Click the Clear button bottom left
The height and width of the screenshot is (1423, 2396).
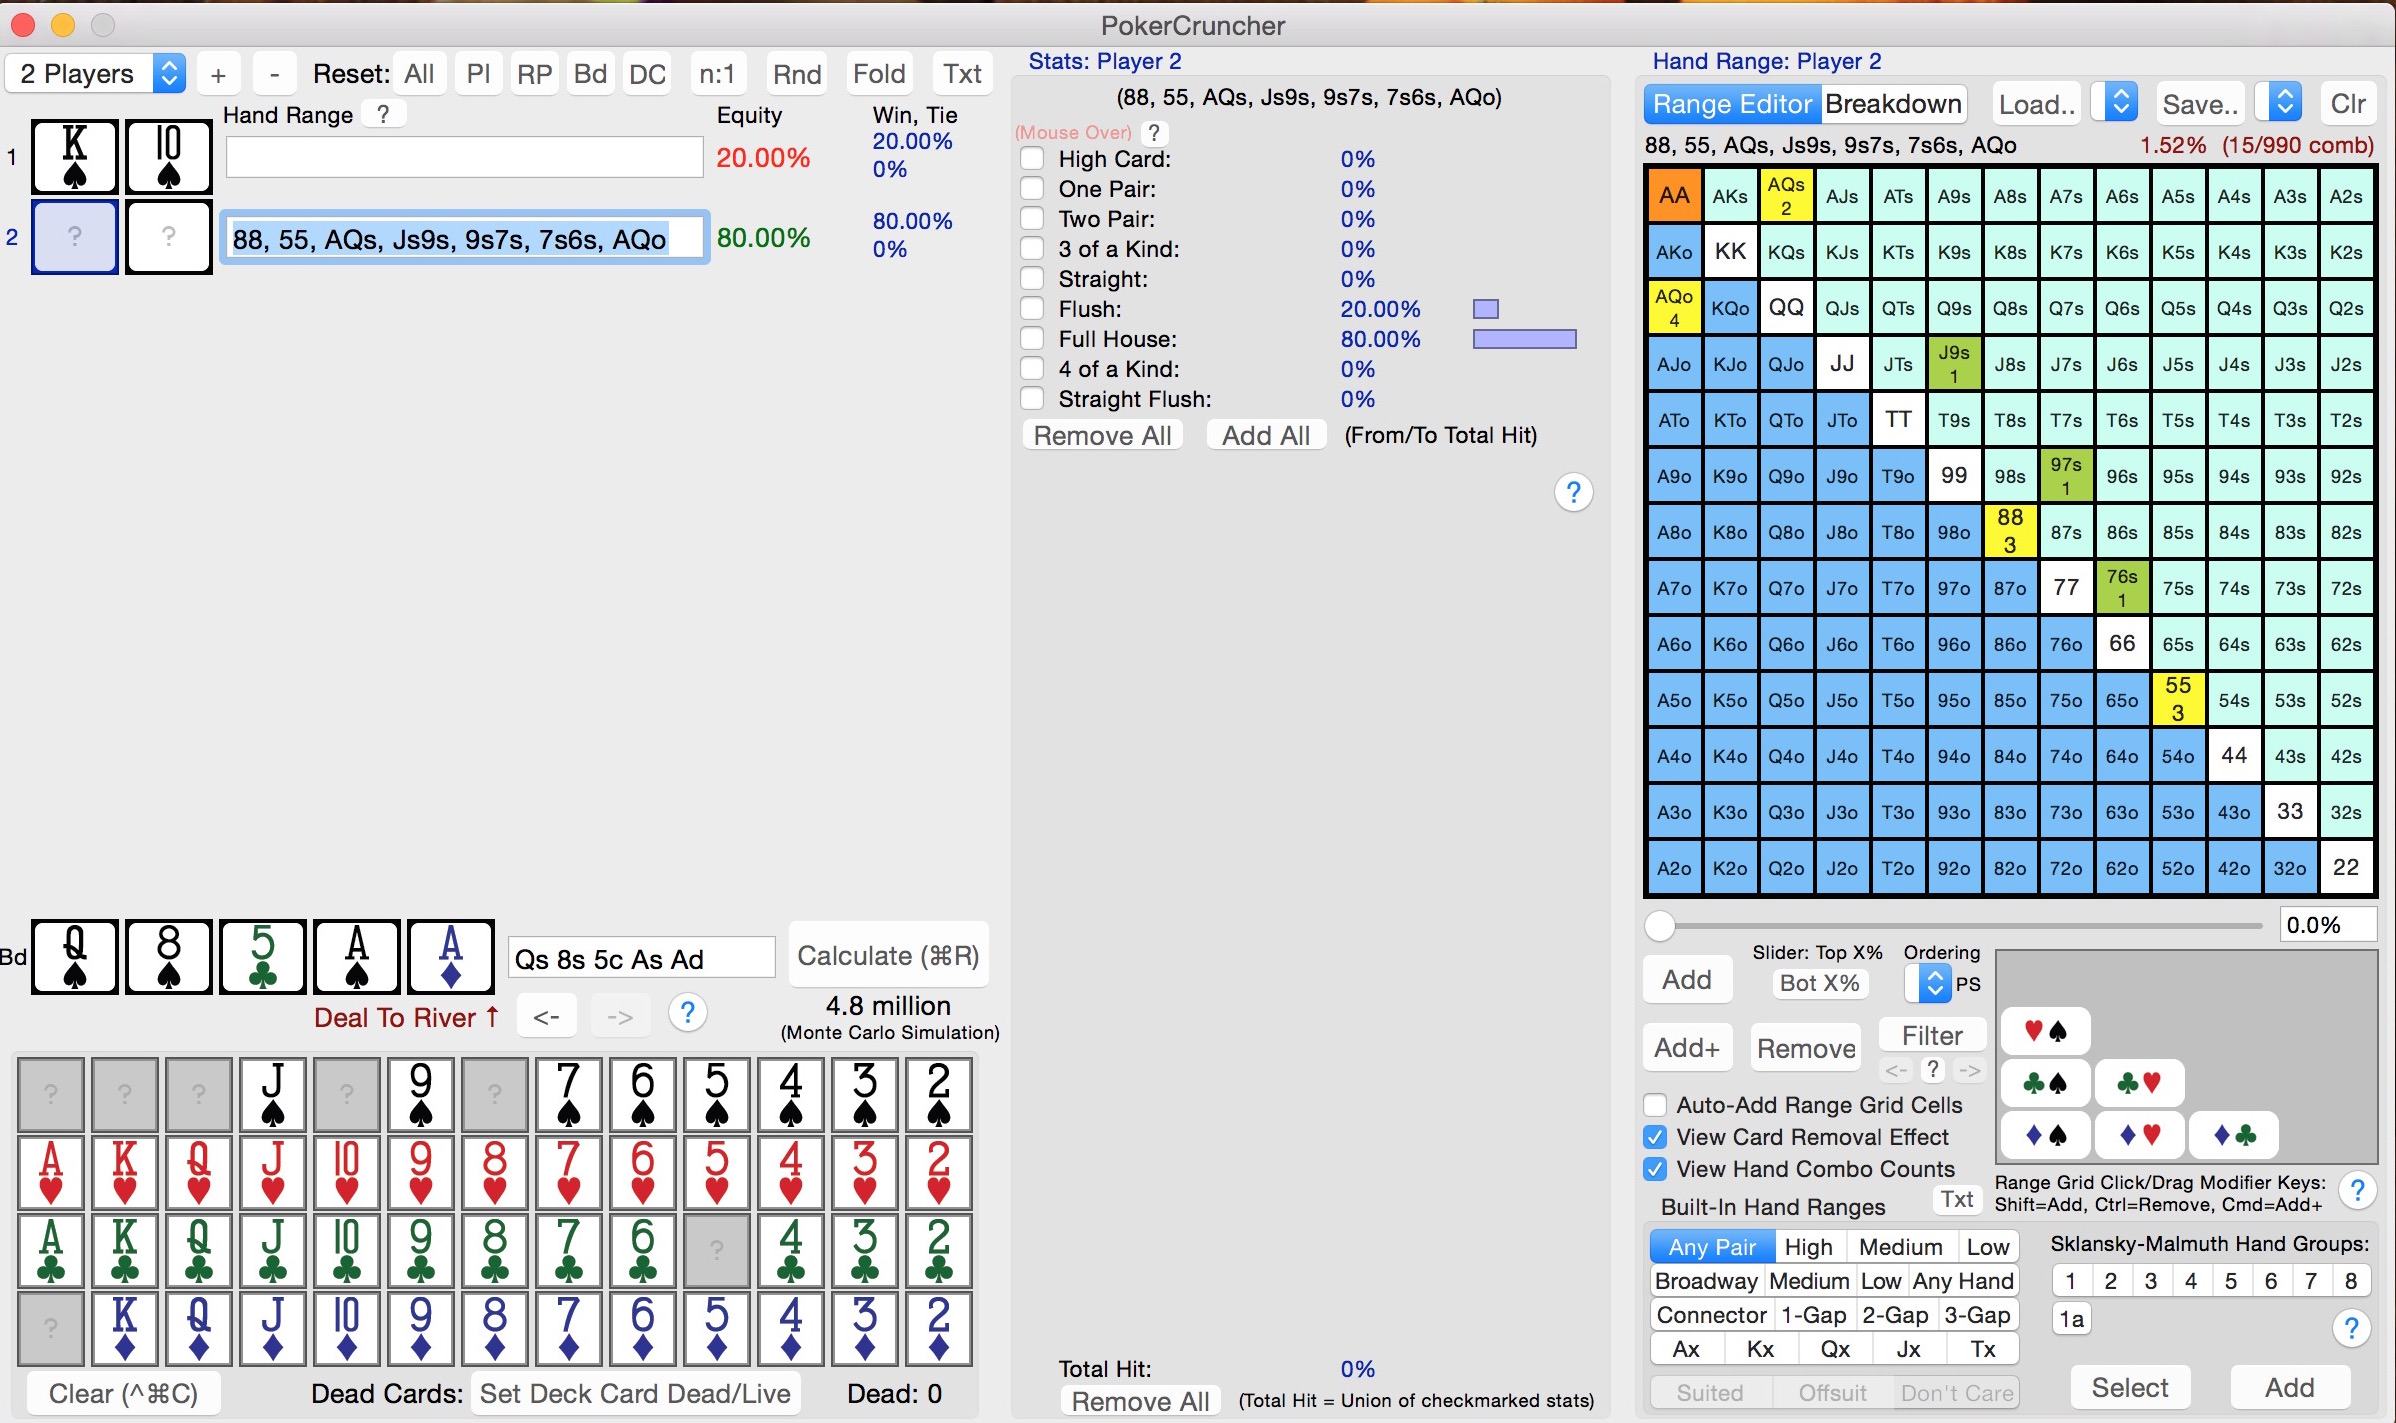click(x=124, y=1394)
